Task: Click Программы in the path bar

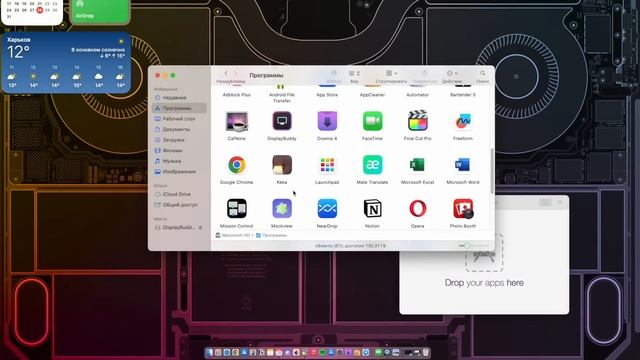Action: (271, 236)
